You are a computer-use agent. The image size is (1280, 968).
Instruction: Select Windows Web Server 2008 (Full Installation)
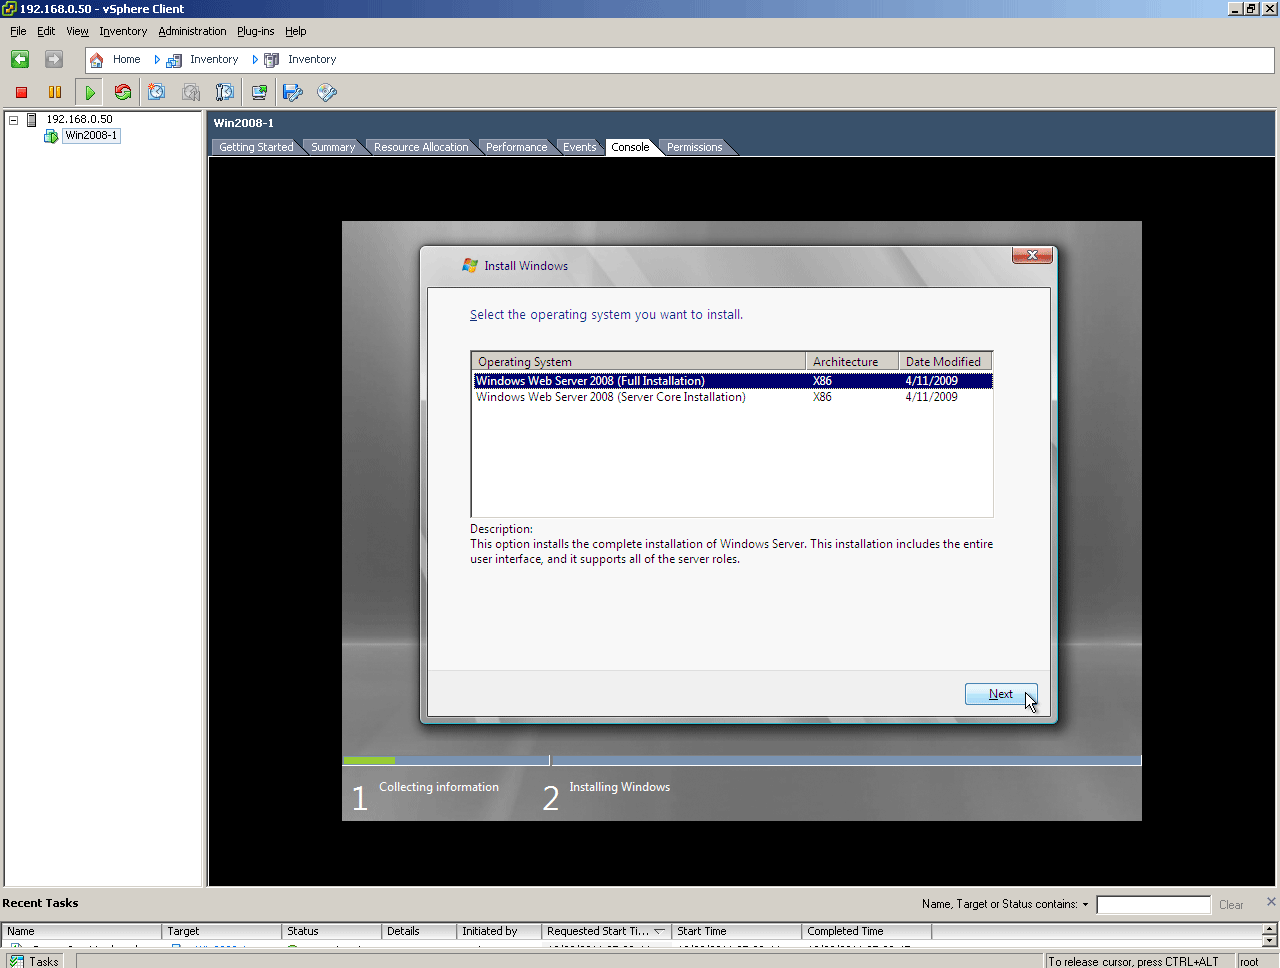point(732,381)
